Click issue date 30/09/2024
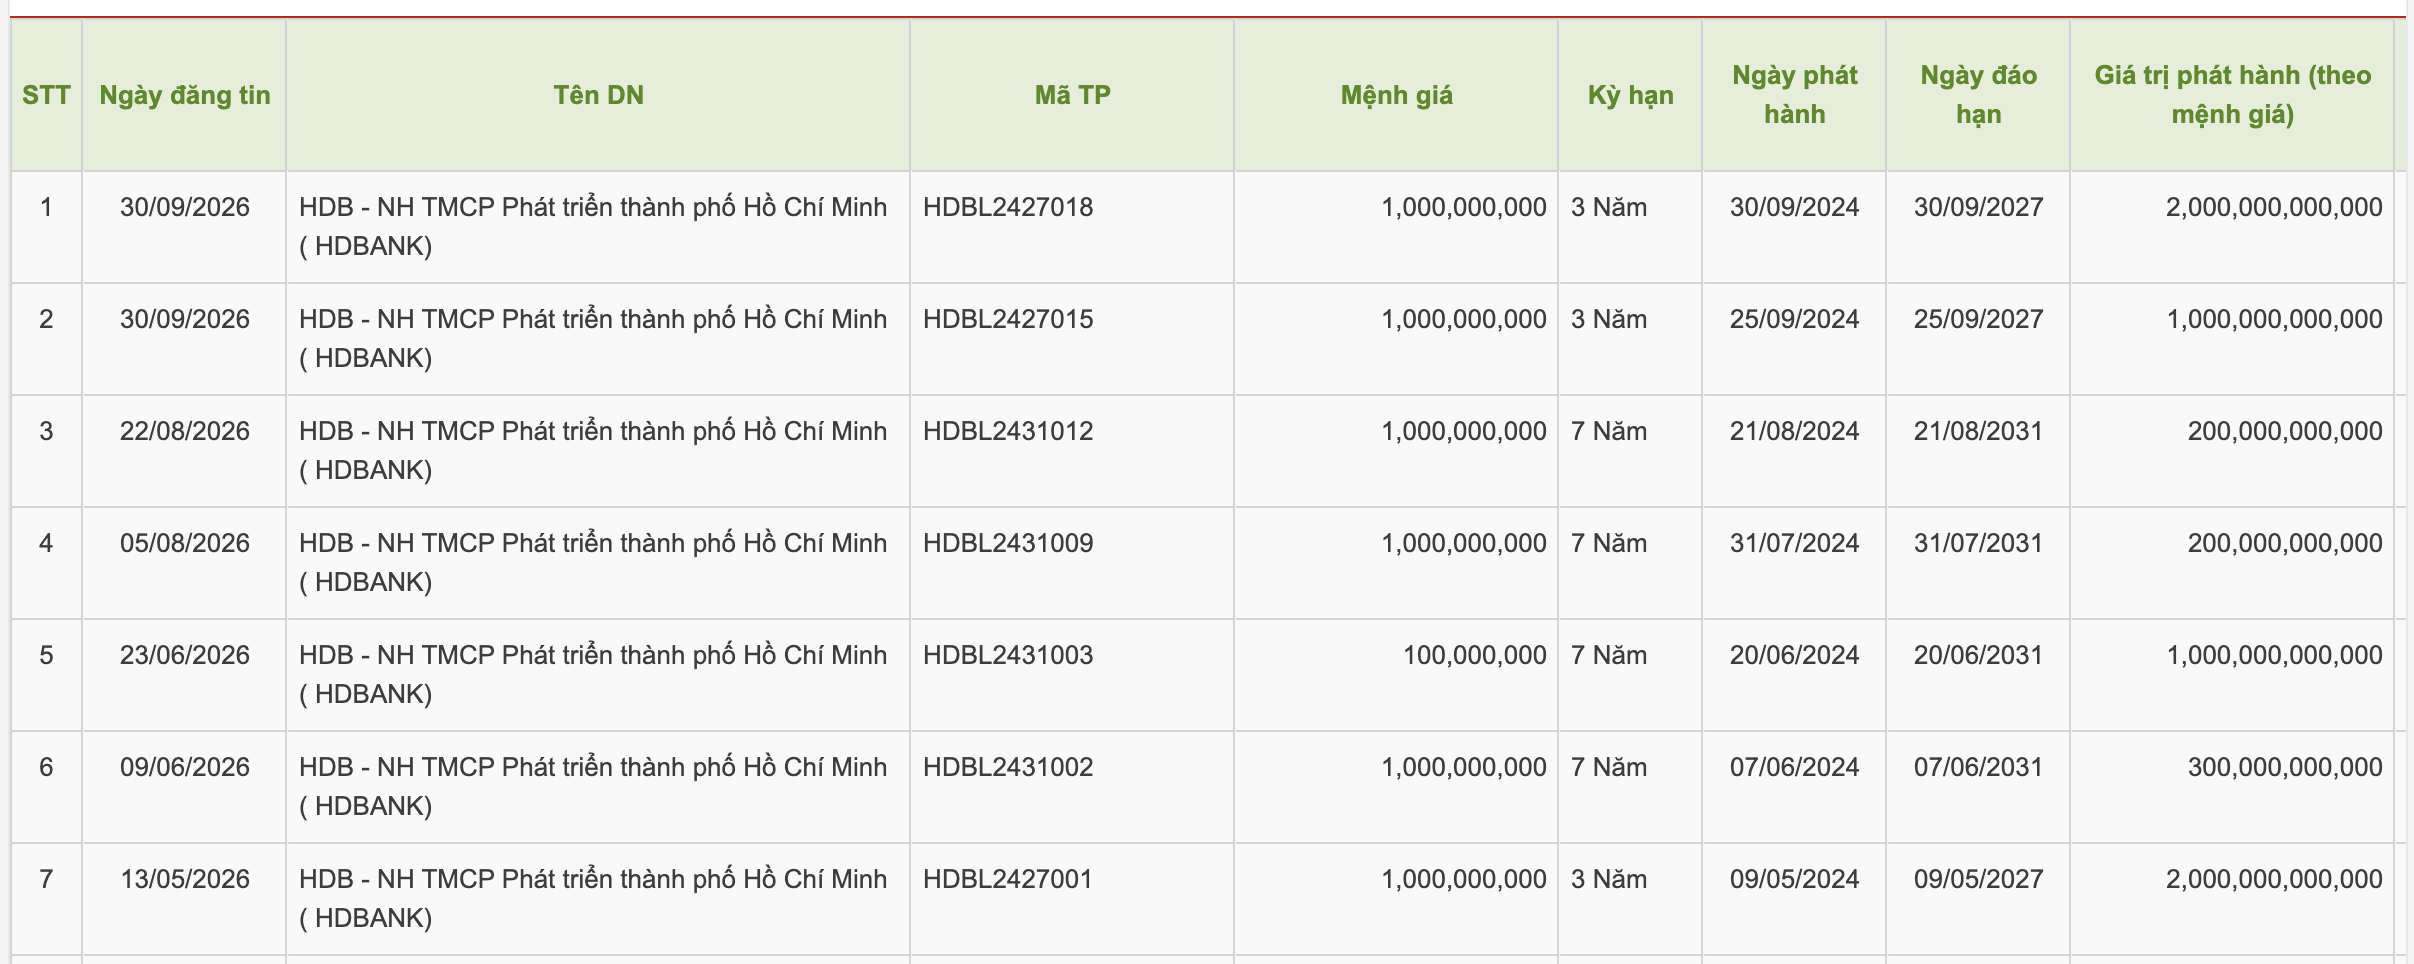This screenshot has height=964, width=2414. click(x=1794, y=207)
